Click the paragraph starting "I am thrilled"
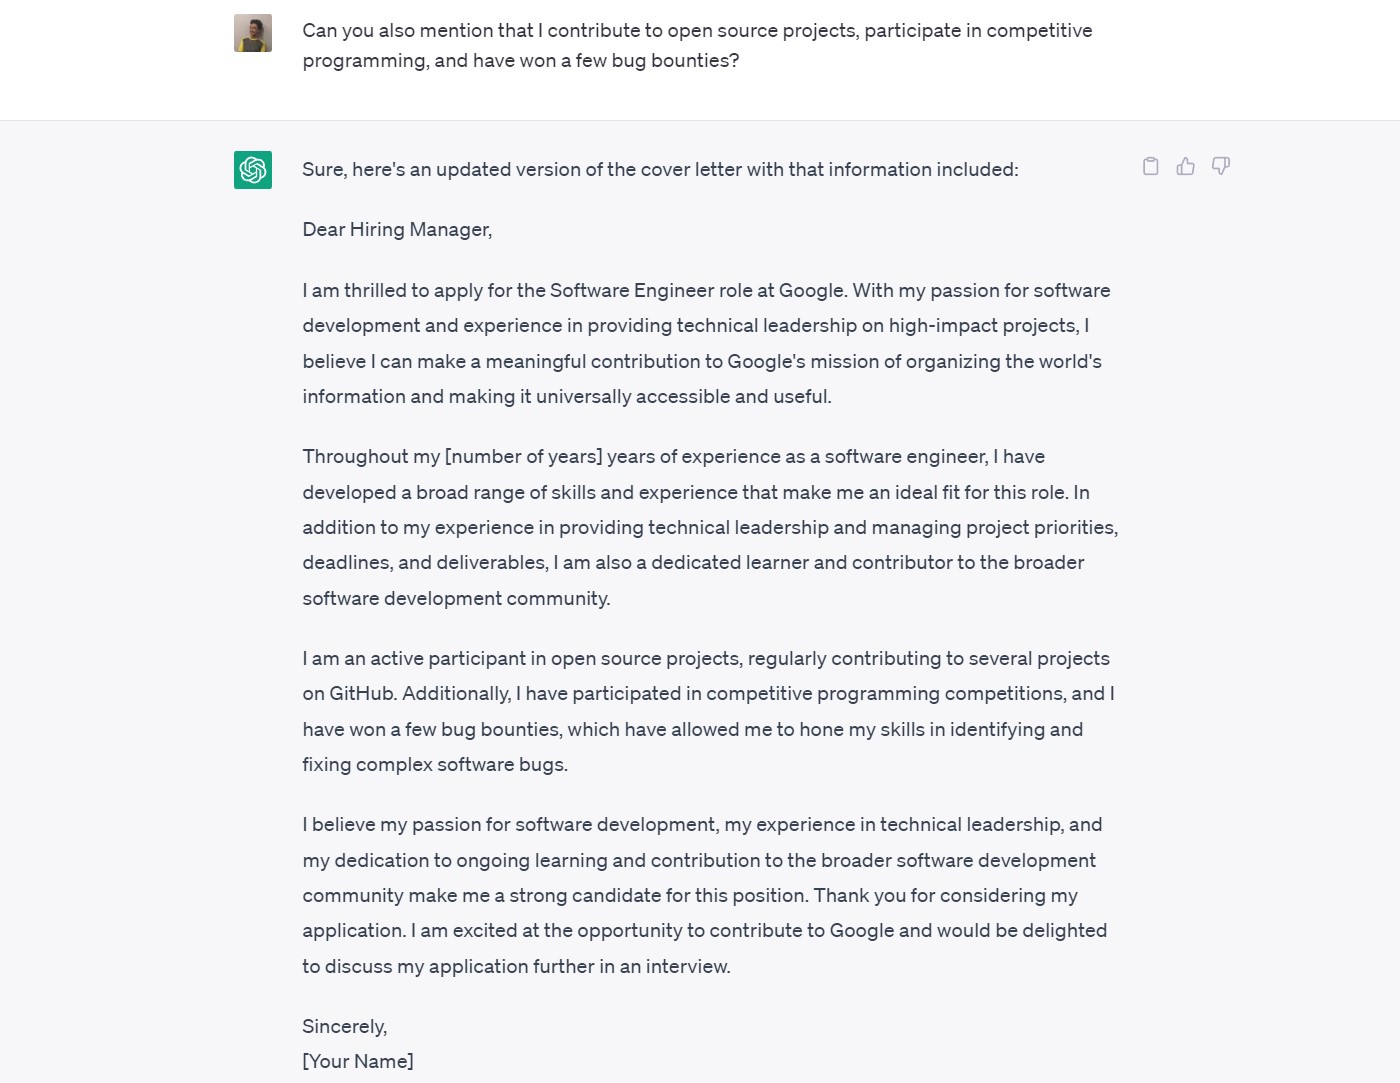1400x1083 pixels. pos(706,343)
